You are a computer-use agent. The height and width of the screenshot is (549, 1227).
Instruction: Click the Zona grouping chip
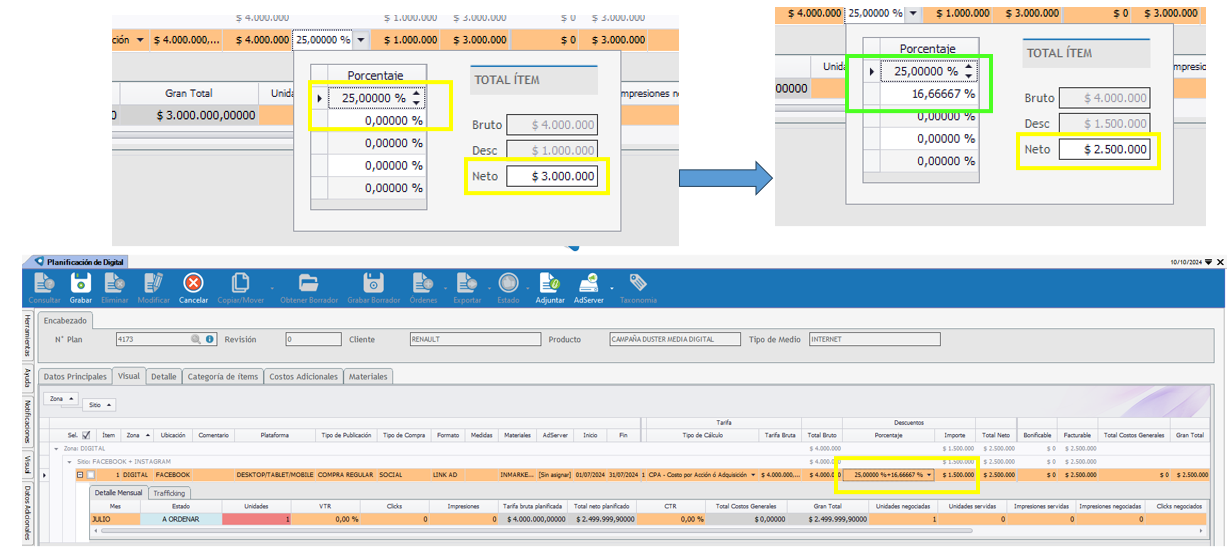click(62, 398)
